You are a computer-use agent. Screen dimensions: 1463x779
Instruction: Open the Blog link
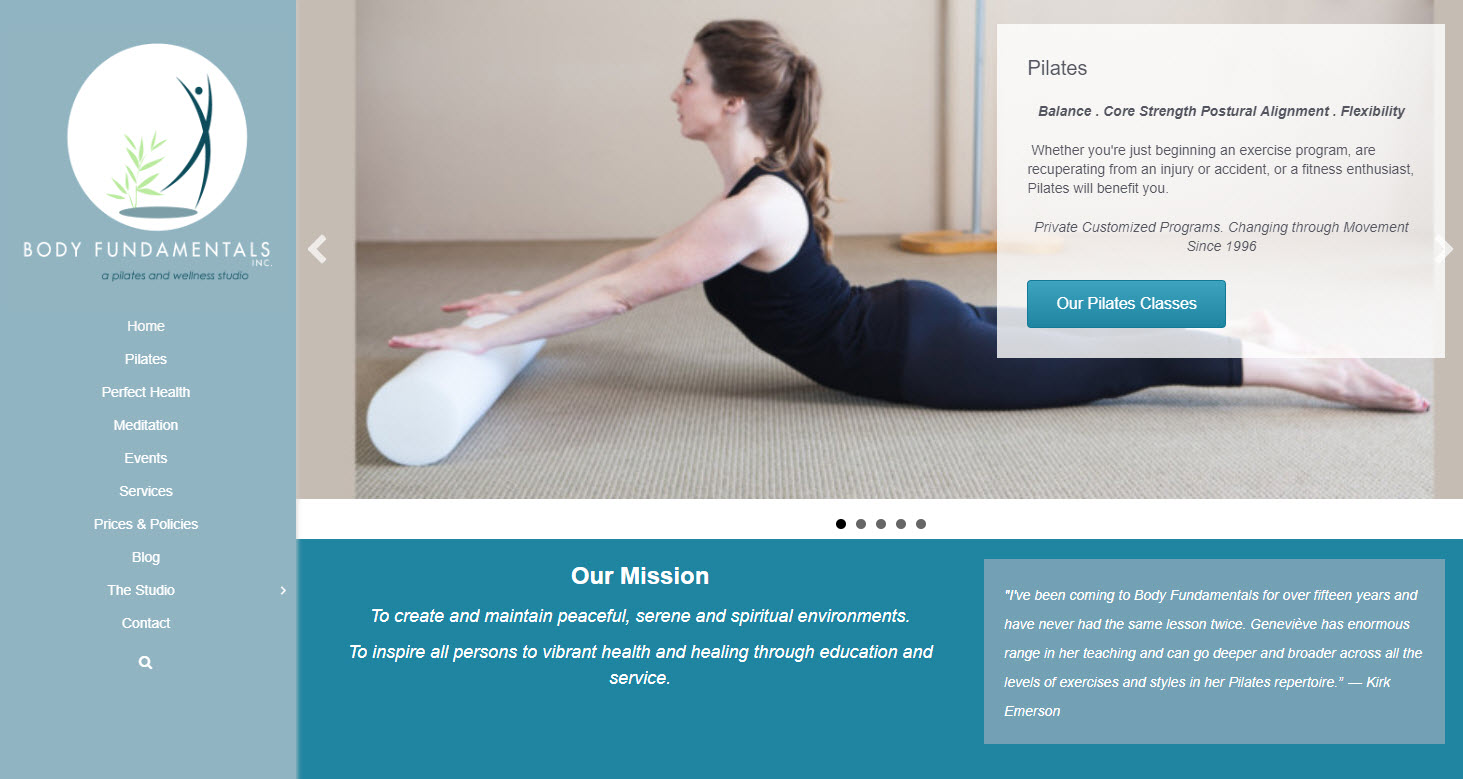[146, 557]
